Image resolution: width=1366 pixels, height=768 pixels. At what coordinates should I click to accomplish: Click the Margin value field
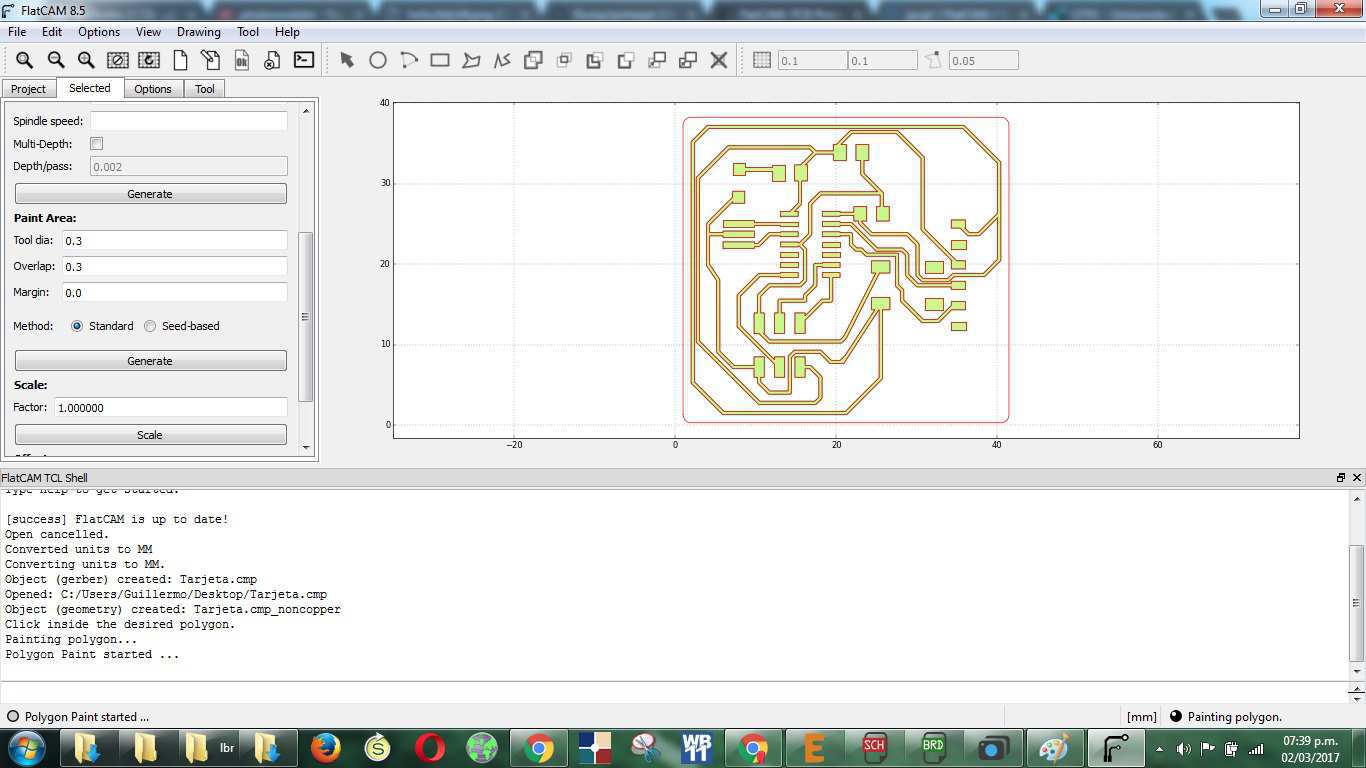tap(175, 293)
